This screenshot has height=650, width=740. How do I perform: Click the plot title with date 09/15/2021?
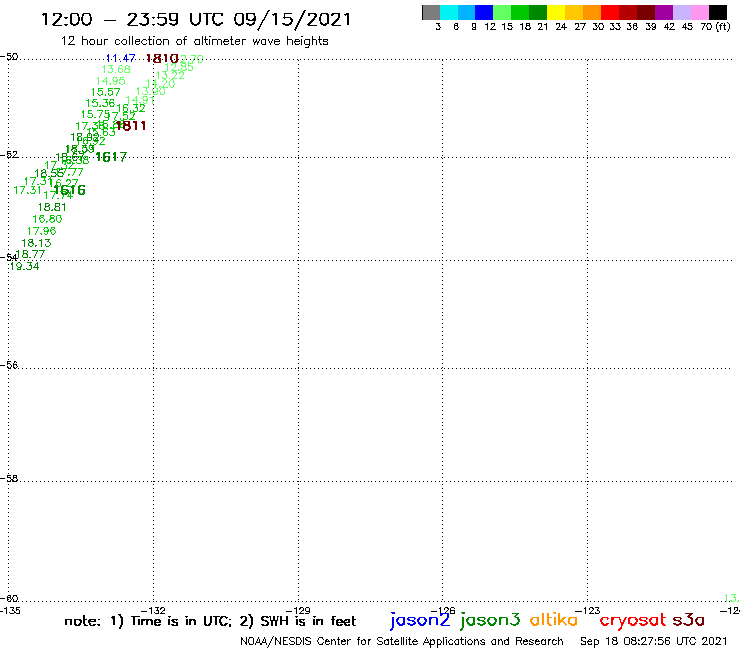[196, 20]
